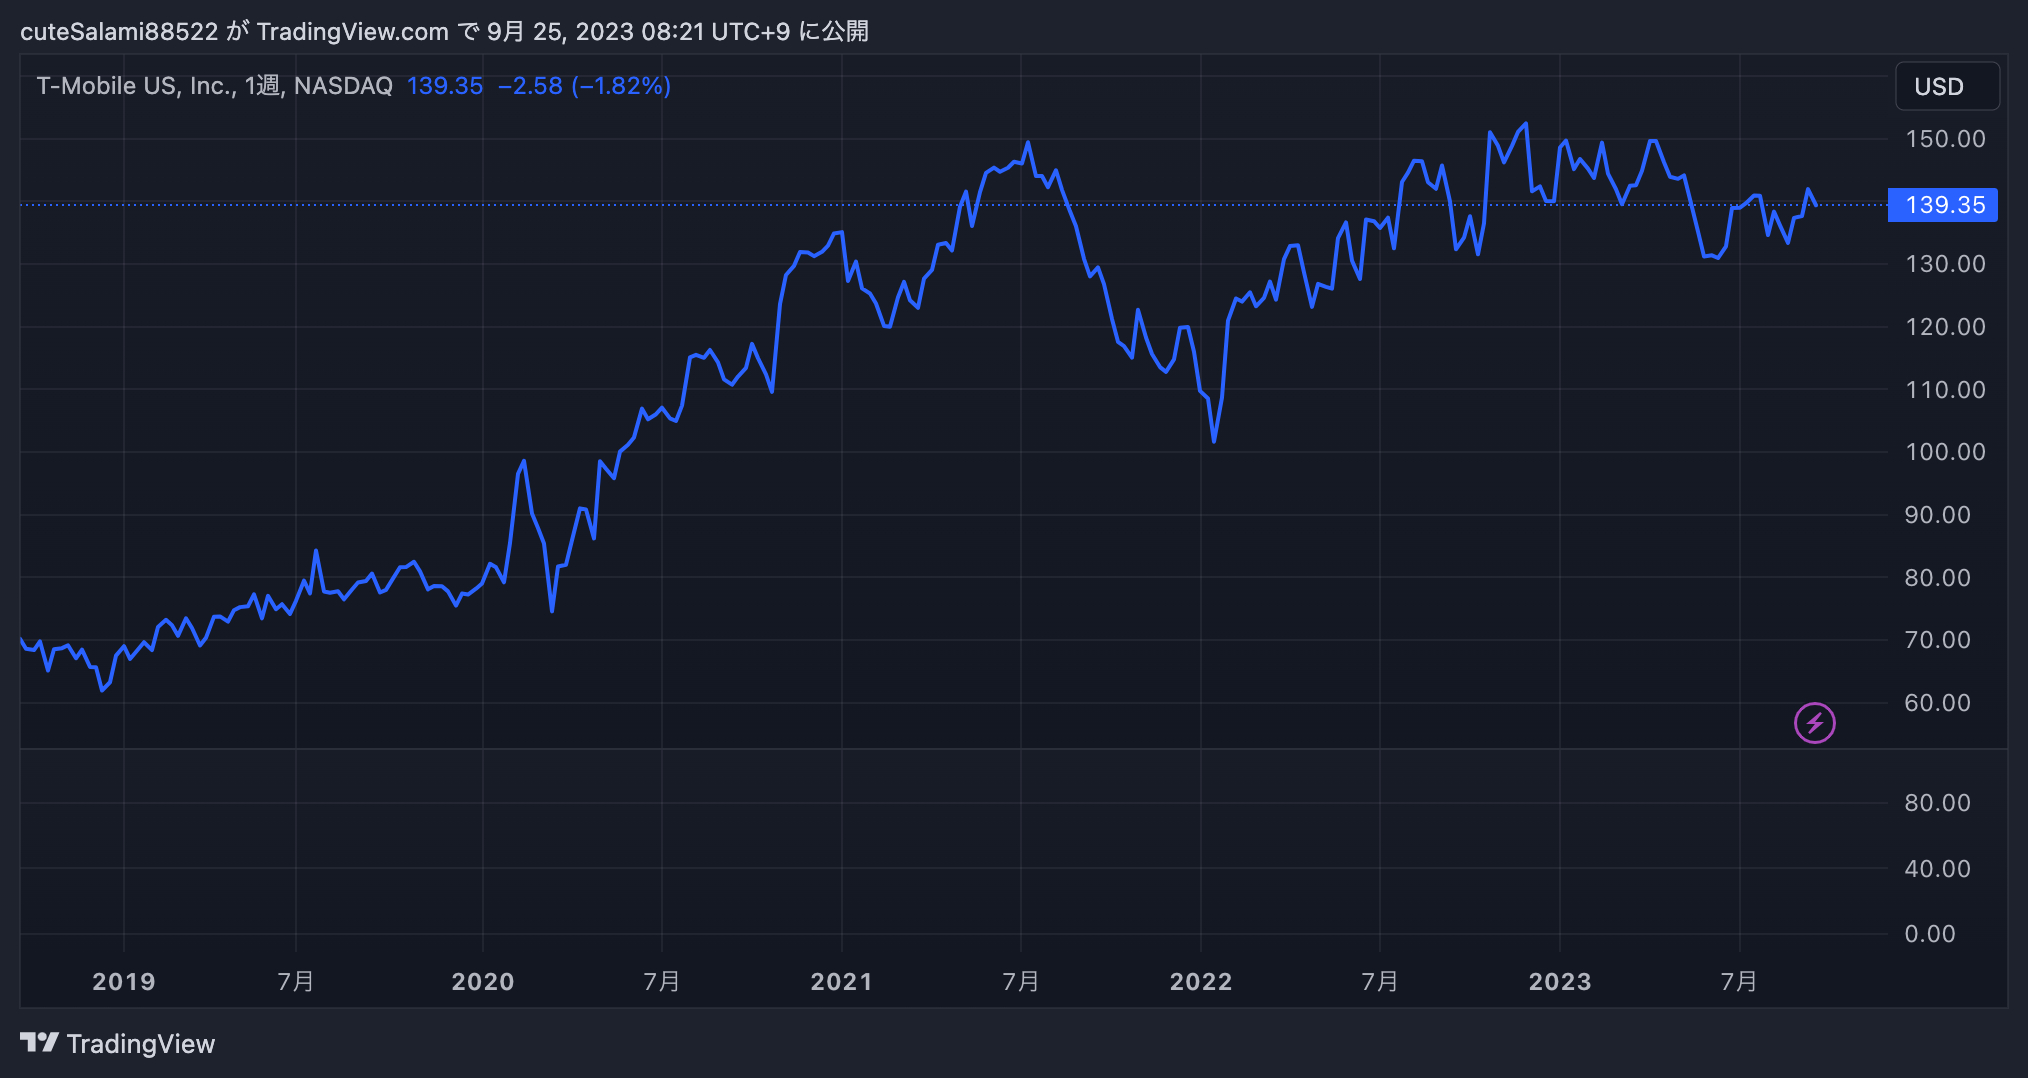Viewport: 2028px width, 1078px height.
Task: Open the USD currency selector
Action: pos(1947,86)
